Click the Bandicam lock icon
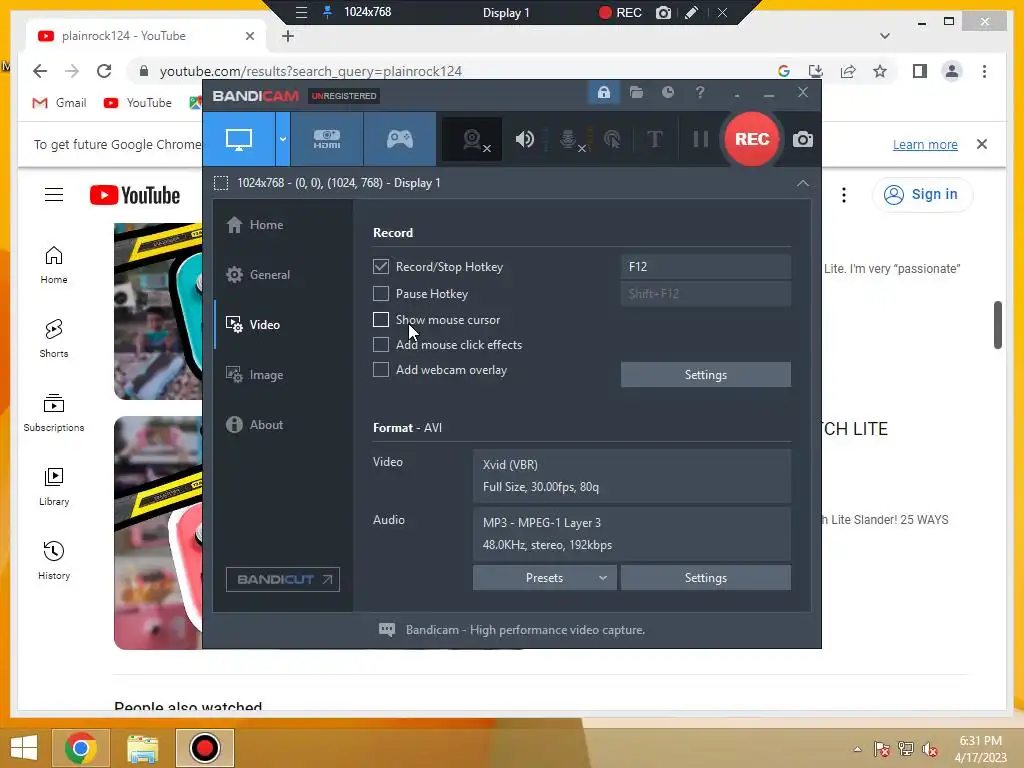The height and width of the screenshot is (768, 1024). [x=603, y=93]
